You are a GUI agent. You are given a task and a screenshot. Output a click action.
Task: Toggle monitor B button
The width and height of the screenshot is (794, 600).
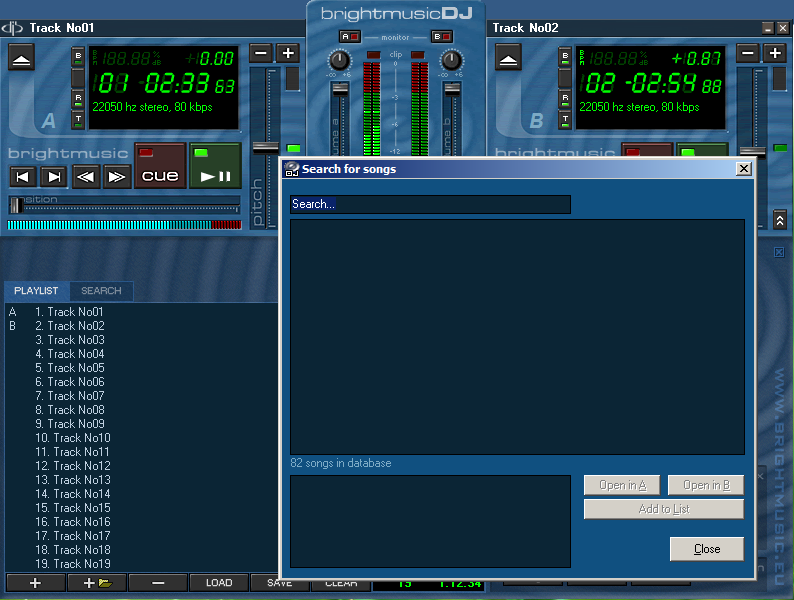click(442, 36)
